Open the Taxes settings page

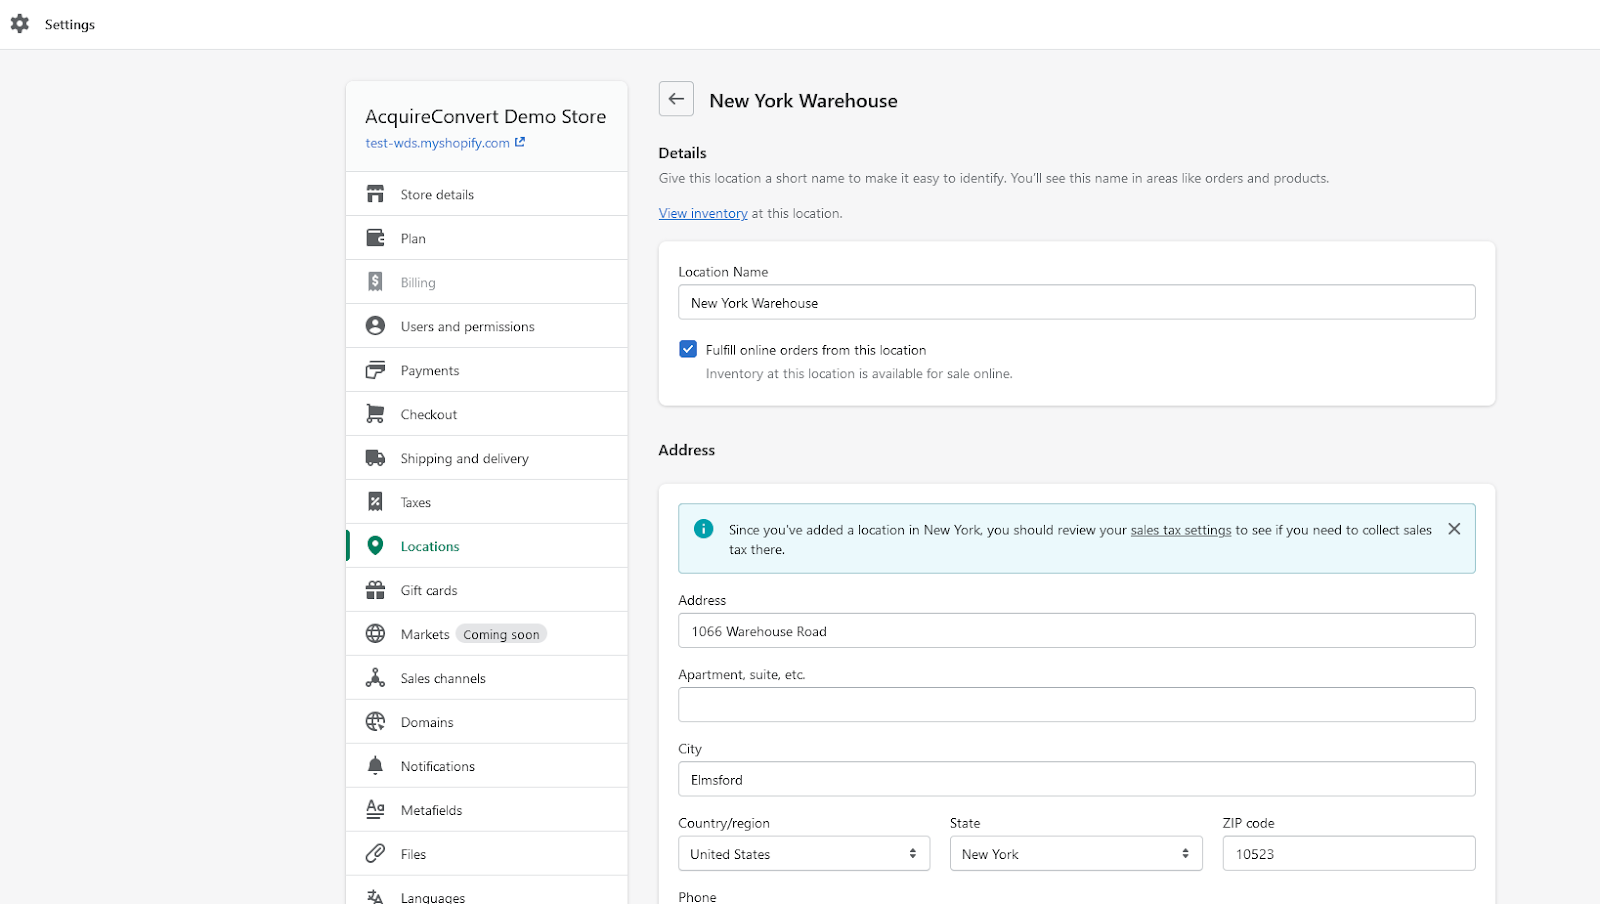click(x=416, y=502)
